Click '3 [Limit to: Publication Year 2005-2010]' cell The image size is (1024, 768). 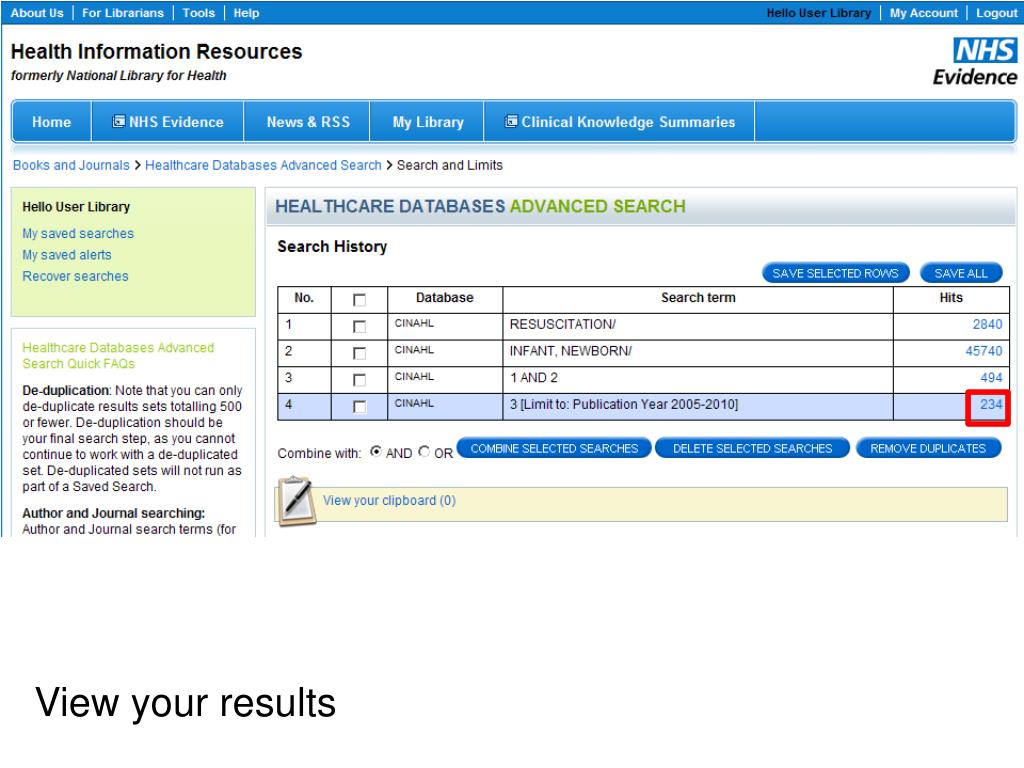point(697,407)
